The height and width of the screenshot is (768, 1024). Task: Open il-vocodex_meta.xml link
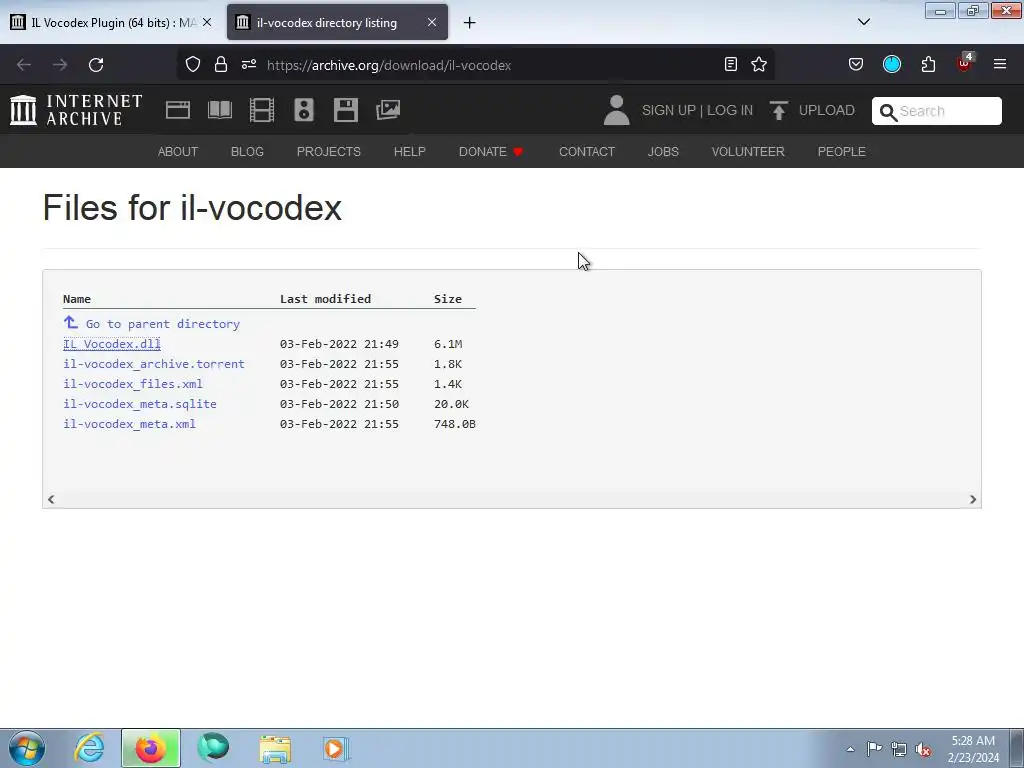coord(129,424)
